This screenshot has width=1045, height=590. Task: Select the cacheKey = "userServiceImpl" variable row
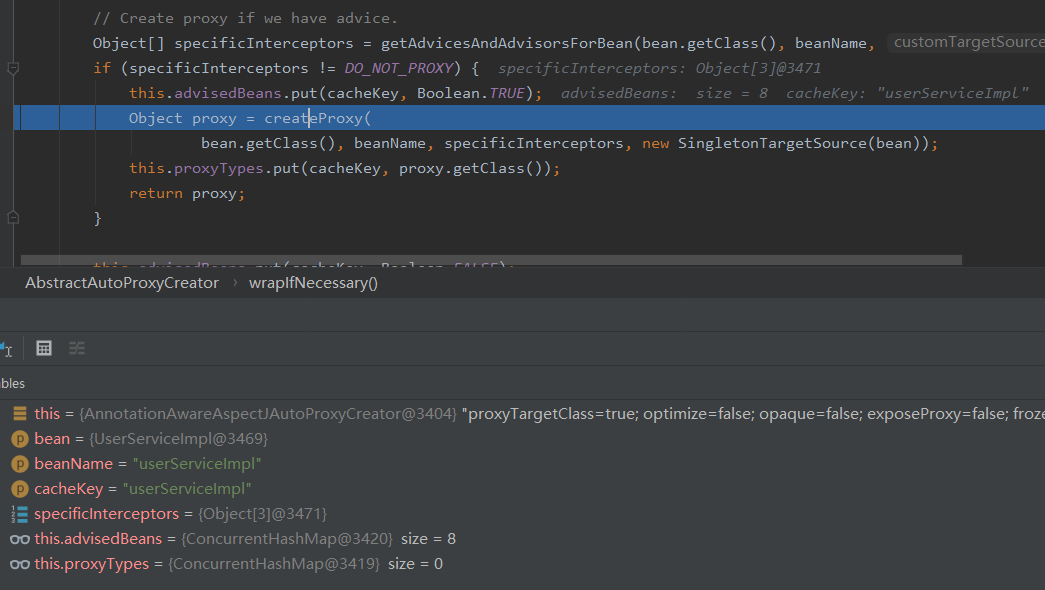[522, 489]
